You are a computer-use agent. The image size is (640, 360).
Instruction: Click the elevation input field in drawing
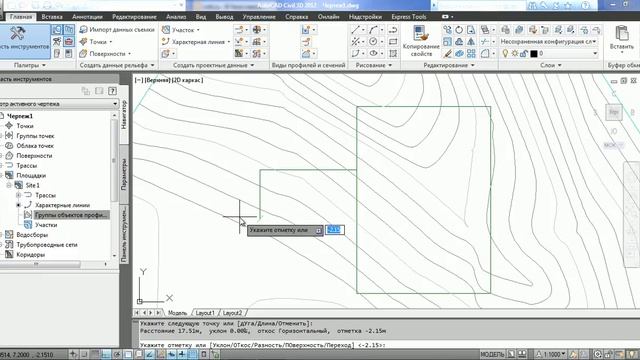[334, 230]
